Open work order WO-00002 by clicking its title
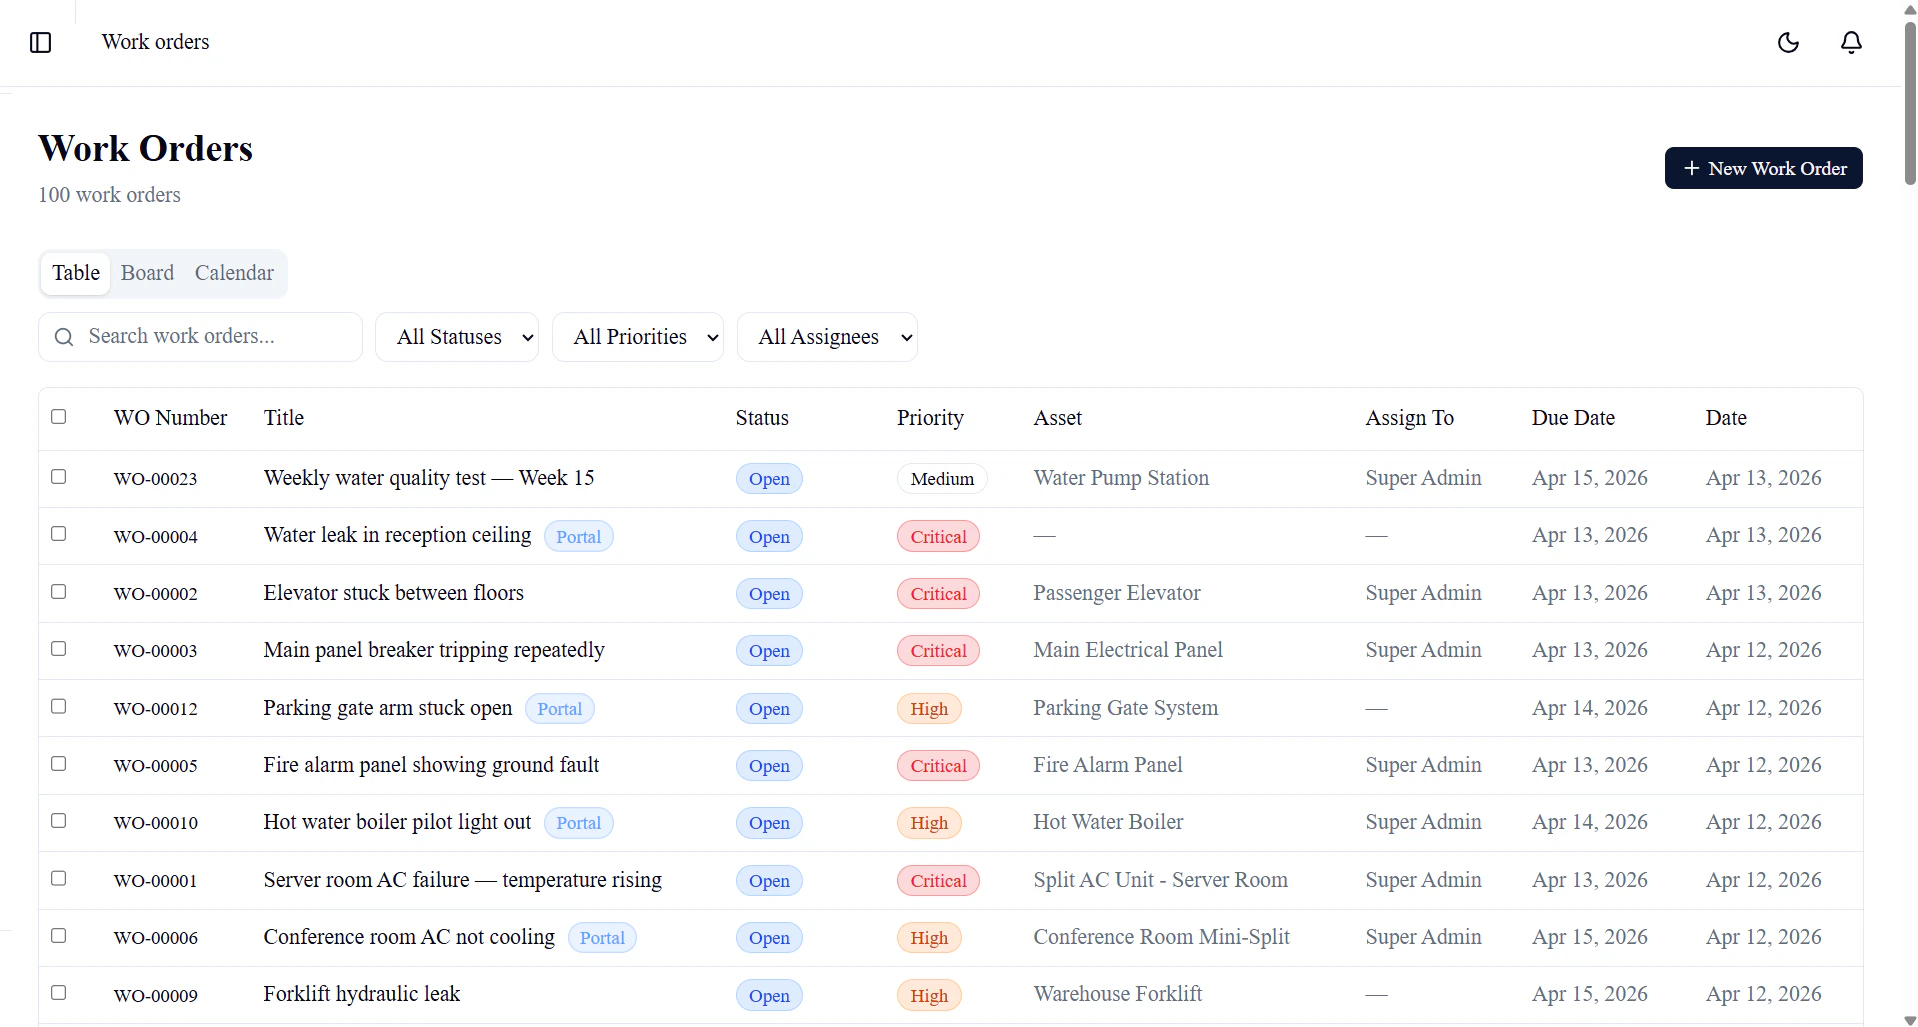The width and height of the screenshot is (1918, 1027). click(x=393, y=593)
